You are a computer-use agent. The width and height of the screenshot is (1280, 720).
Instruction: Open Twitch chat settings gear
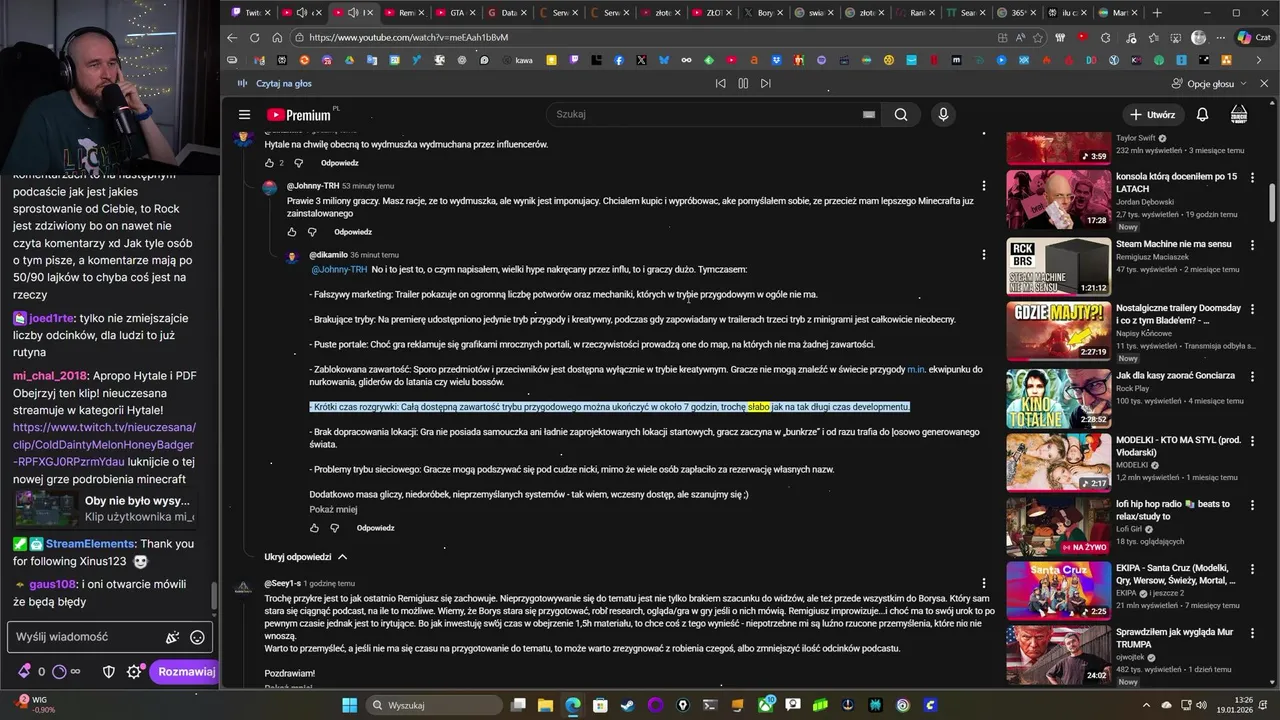134,672
